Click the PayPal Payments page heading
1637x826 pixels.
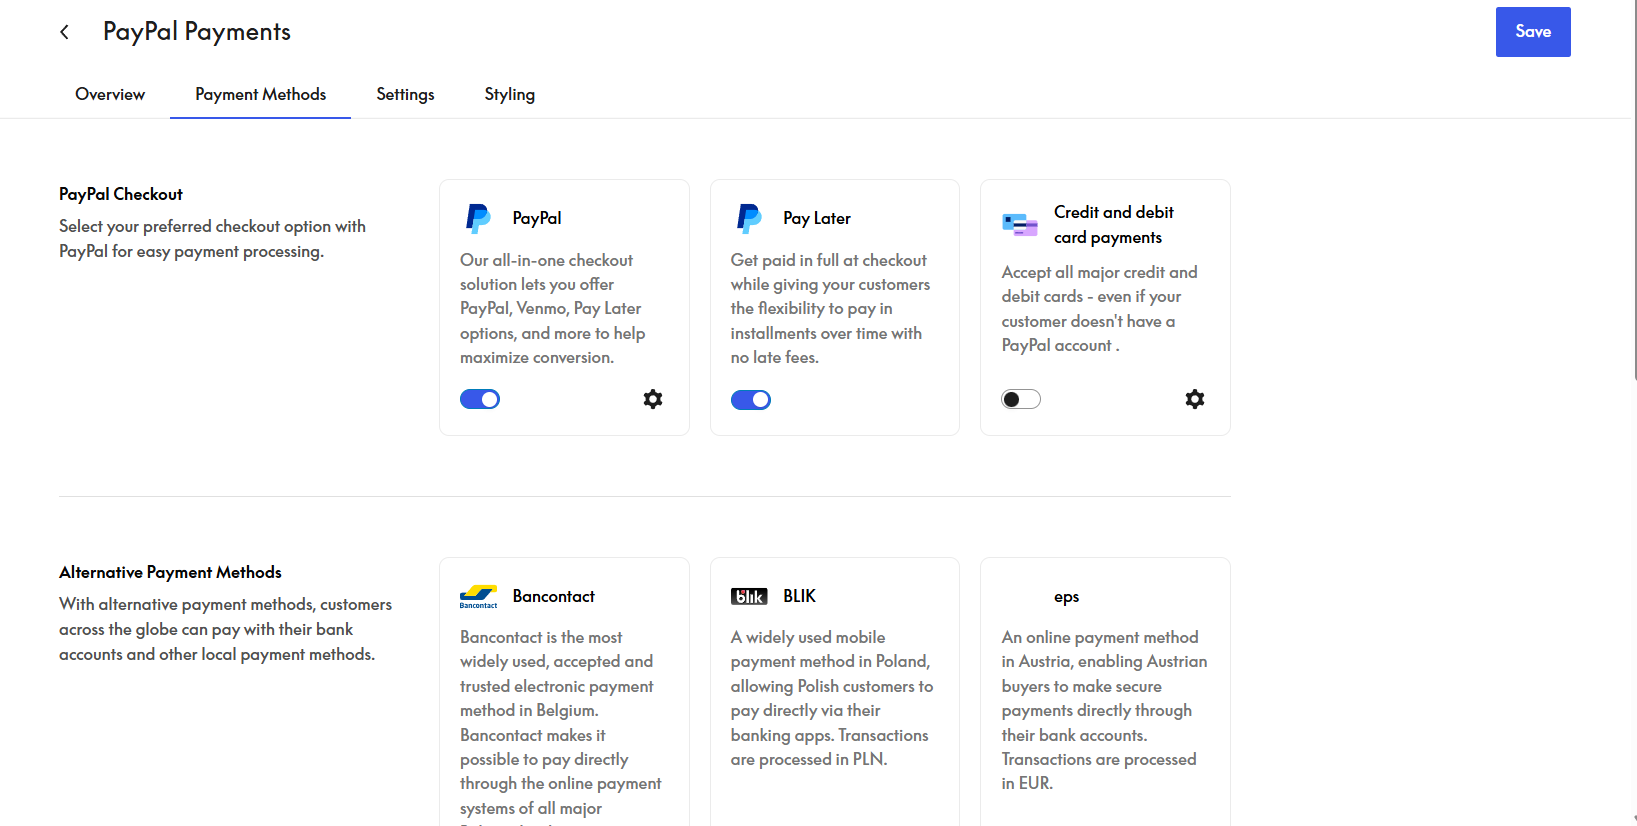point(197,32)
